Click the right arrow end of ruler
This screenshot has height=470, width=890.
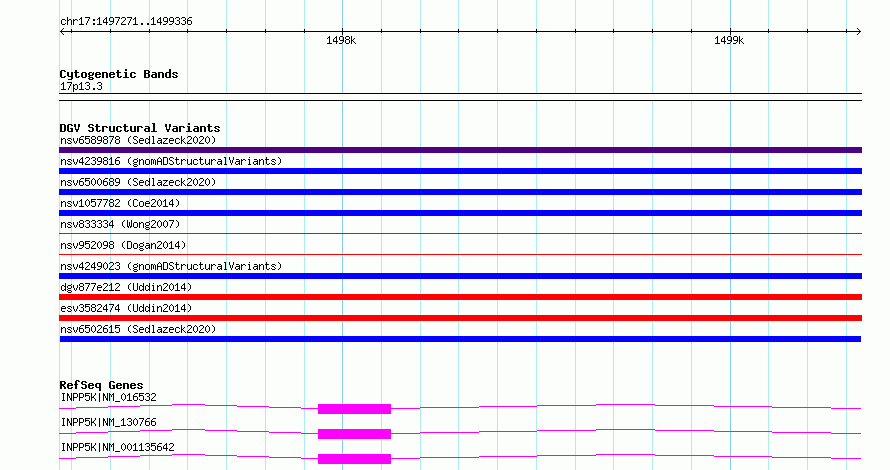click(x=858, y=32)
